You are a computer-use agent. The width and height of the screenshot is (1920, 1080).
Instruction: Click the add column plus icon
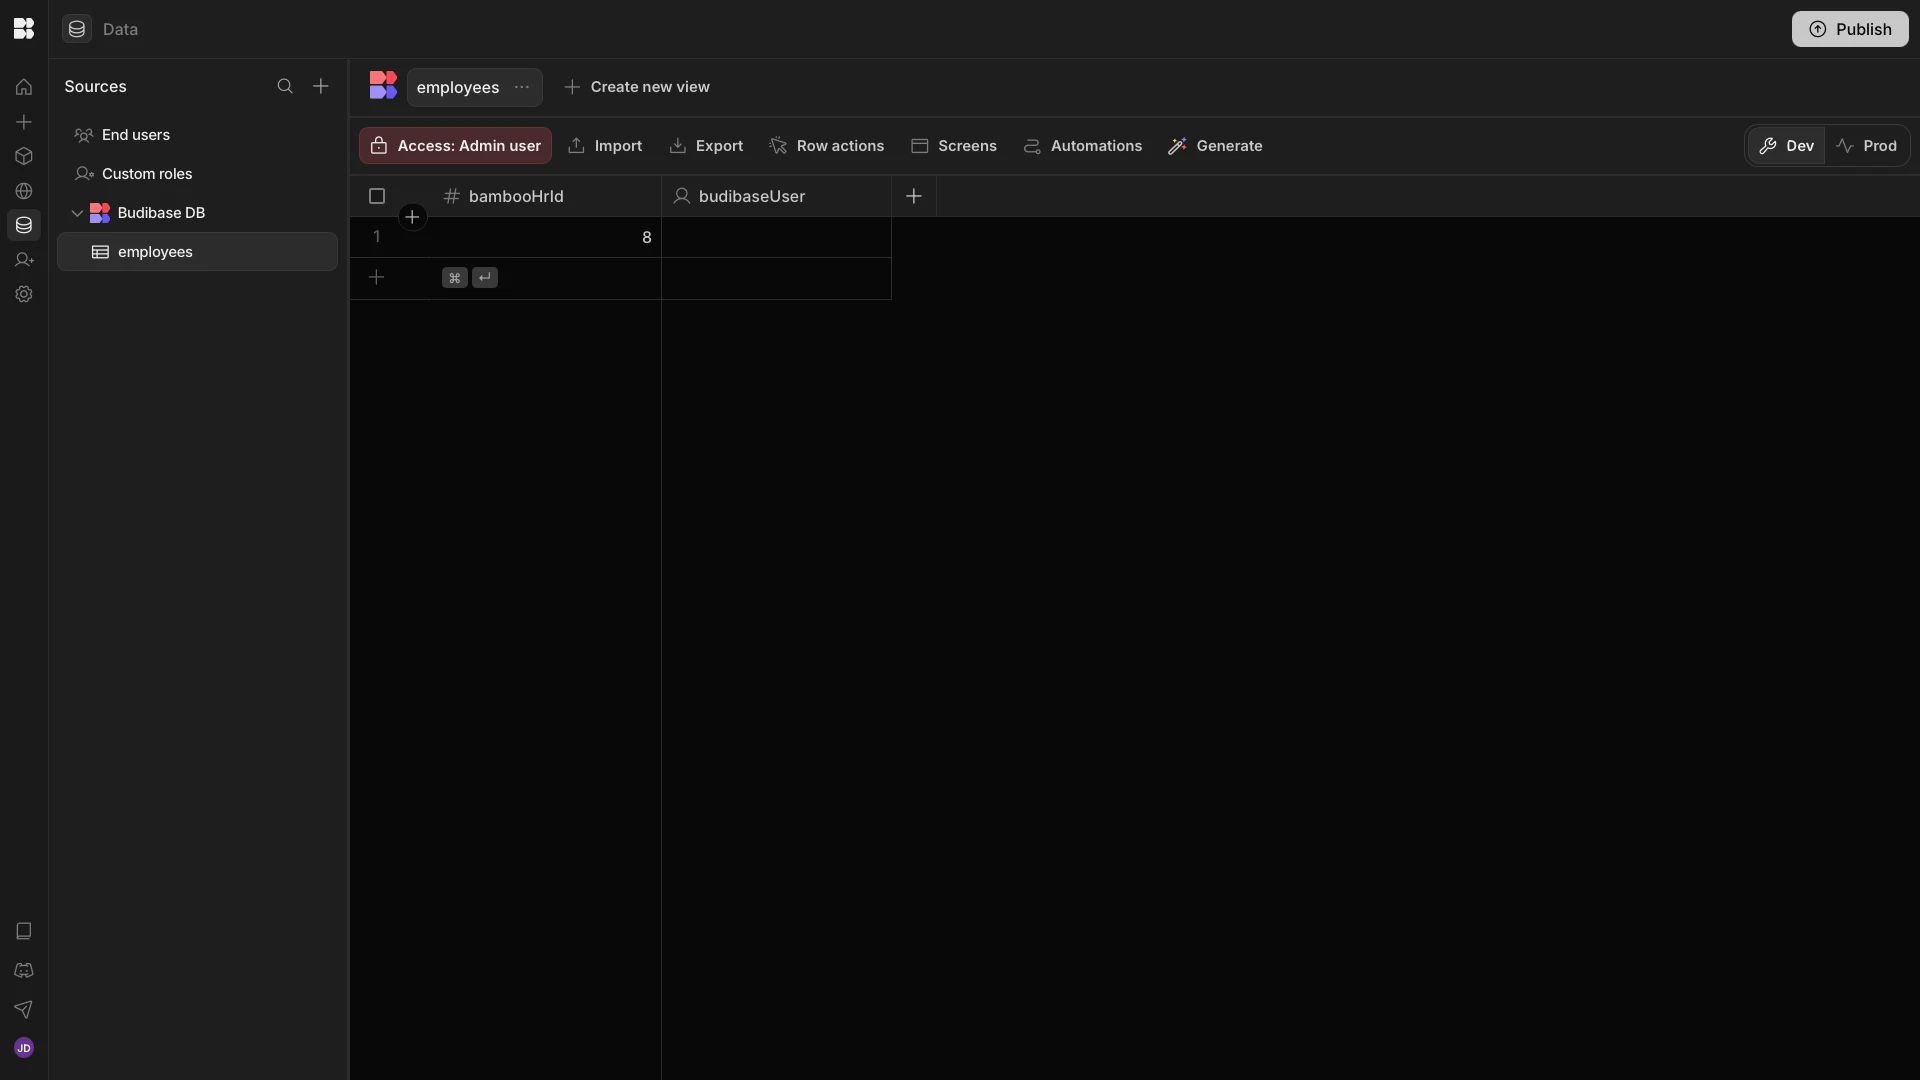pyautogui.click(x=913, y=197)
